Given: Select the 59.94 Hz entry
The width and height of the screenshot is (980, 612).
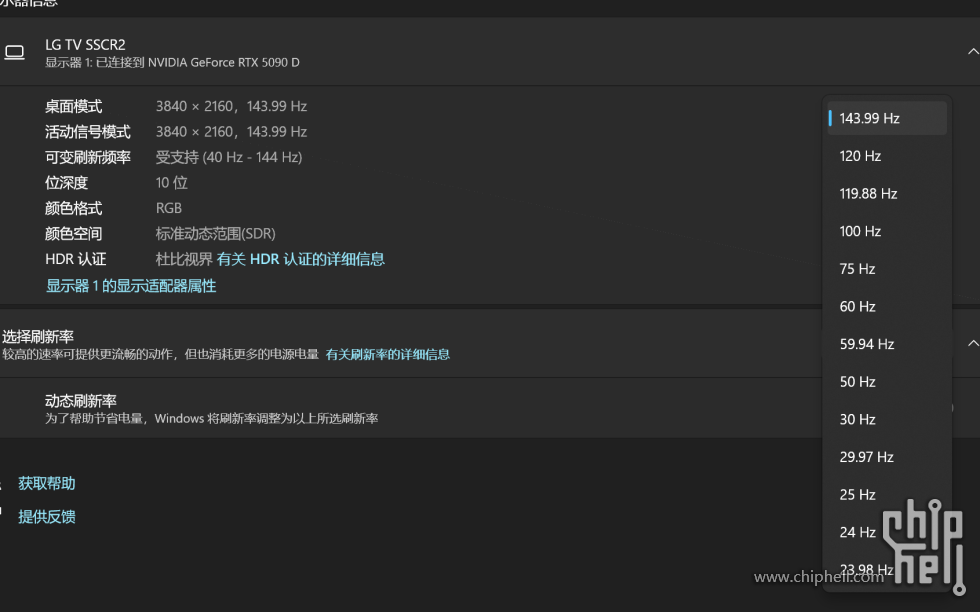Looking at the screenshot, I should click(x=866, y=344).
